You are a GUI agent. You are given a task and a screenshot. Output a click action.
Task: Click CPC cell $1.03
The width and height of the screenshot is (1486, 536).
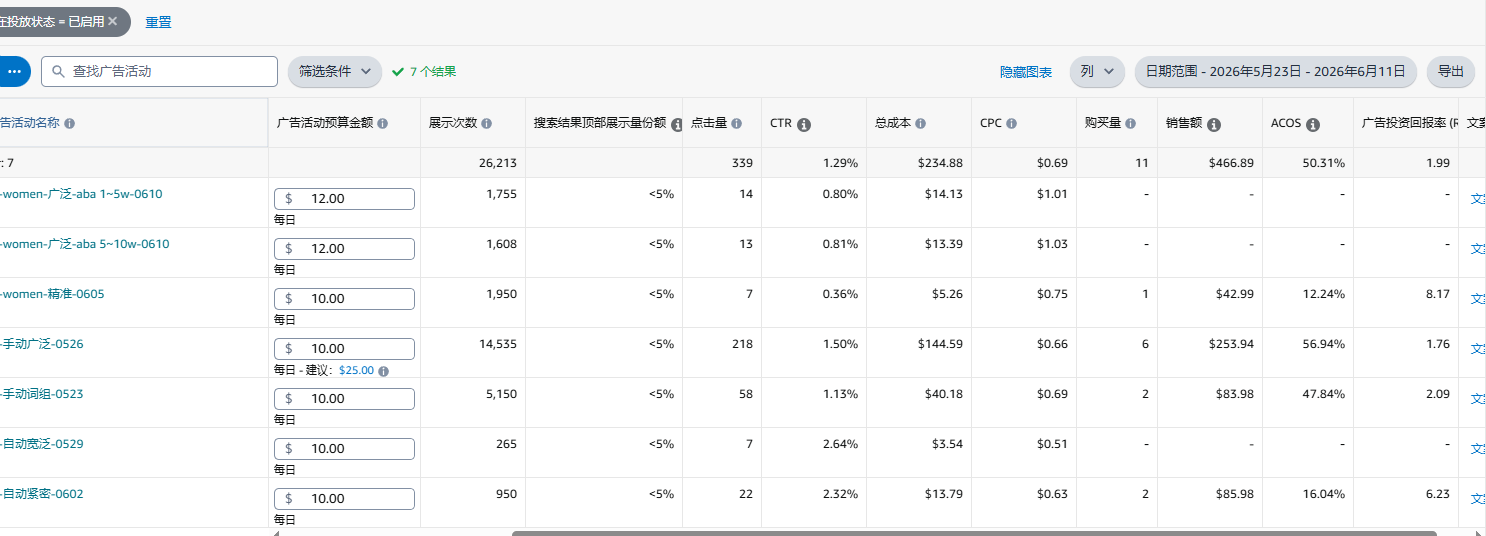(x=1052, y=244)
